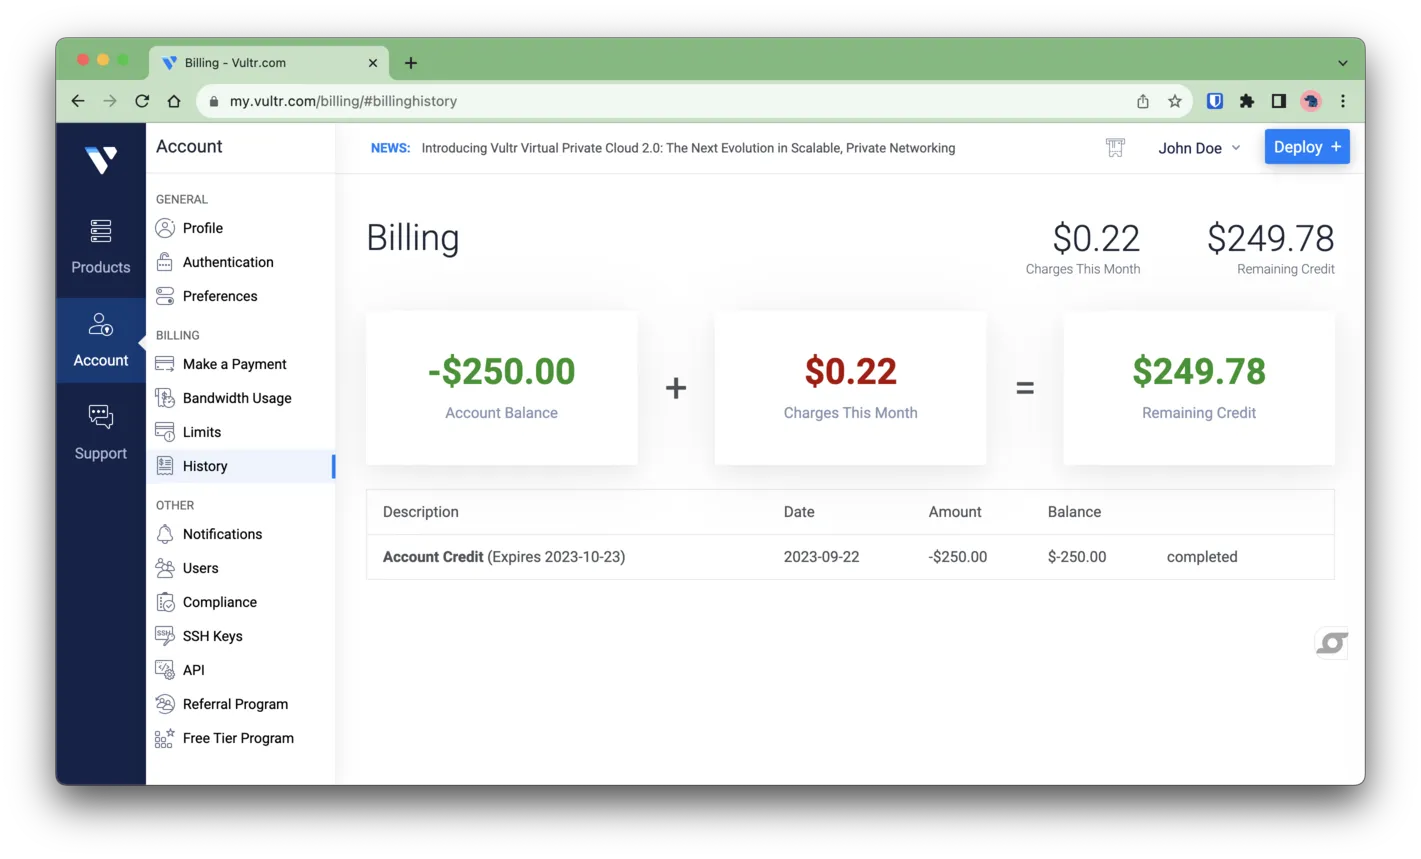The width and height of the screenshot is (1421, 859).
Task: Open the tab search chevron
Action: (1342, 63)
